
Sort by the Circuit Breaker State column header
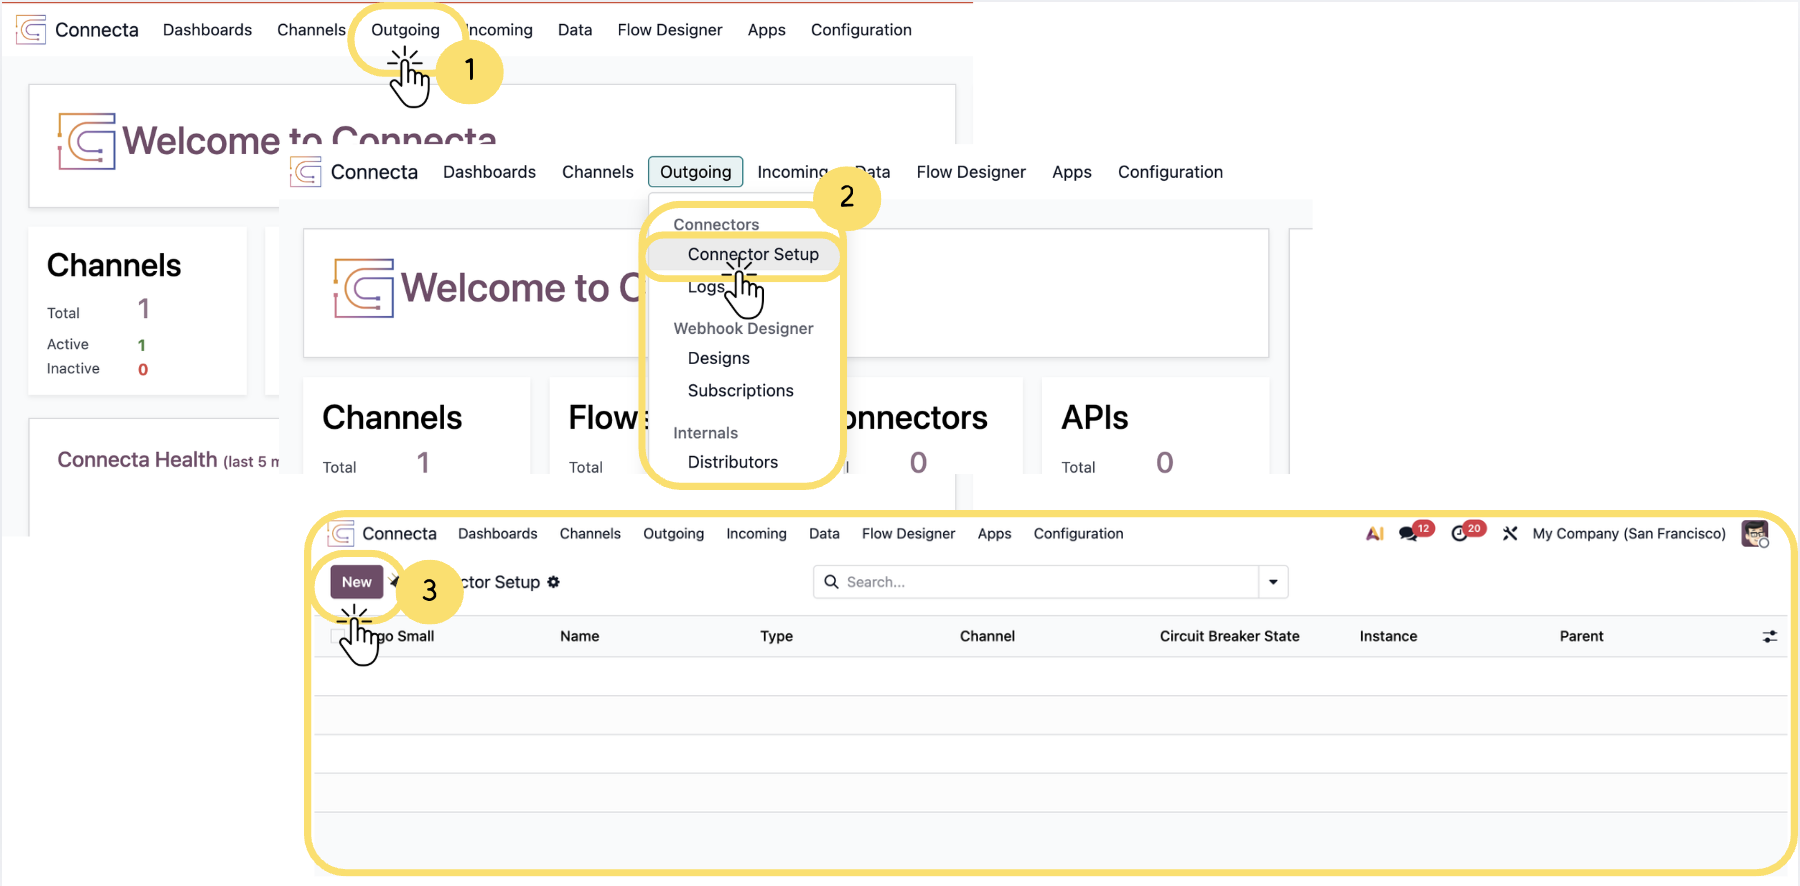tap(1229, 637)
